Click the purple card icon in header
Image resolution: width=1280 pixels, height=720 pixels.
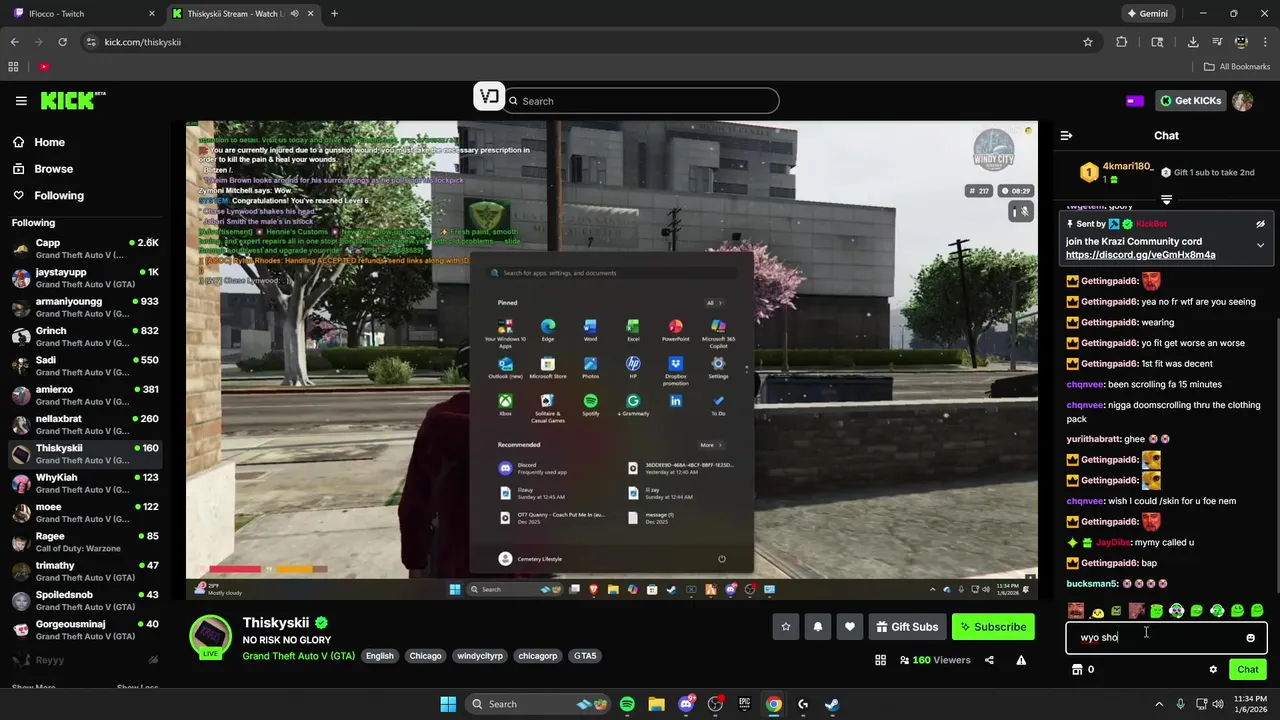[x=1135, y=101]
